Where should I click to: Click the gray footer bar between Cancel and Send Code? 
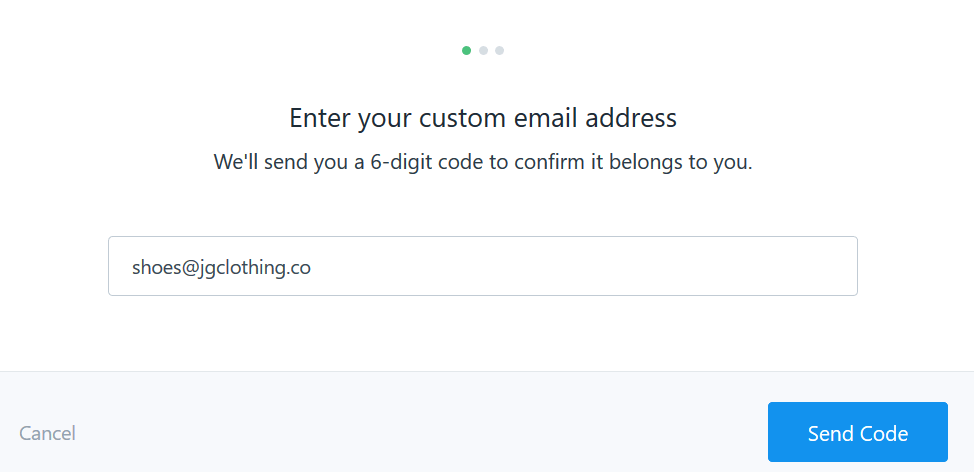[420, 433]
